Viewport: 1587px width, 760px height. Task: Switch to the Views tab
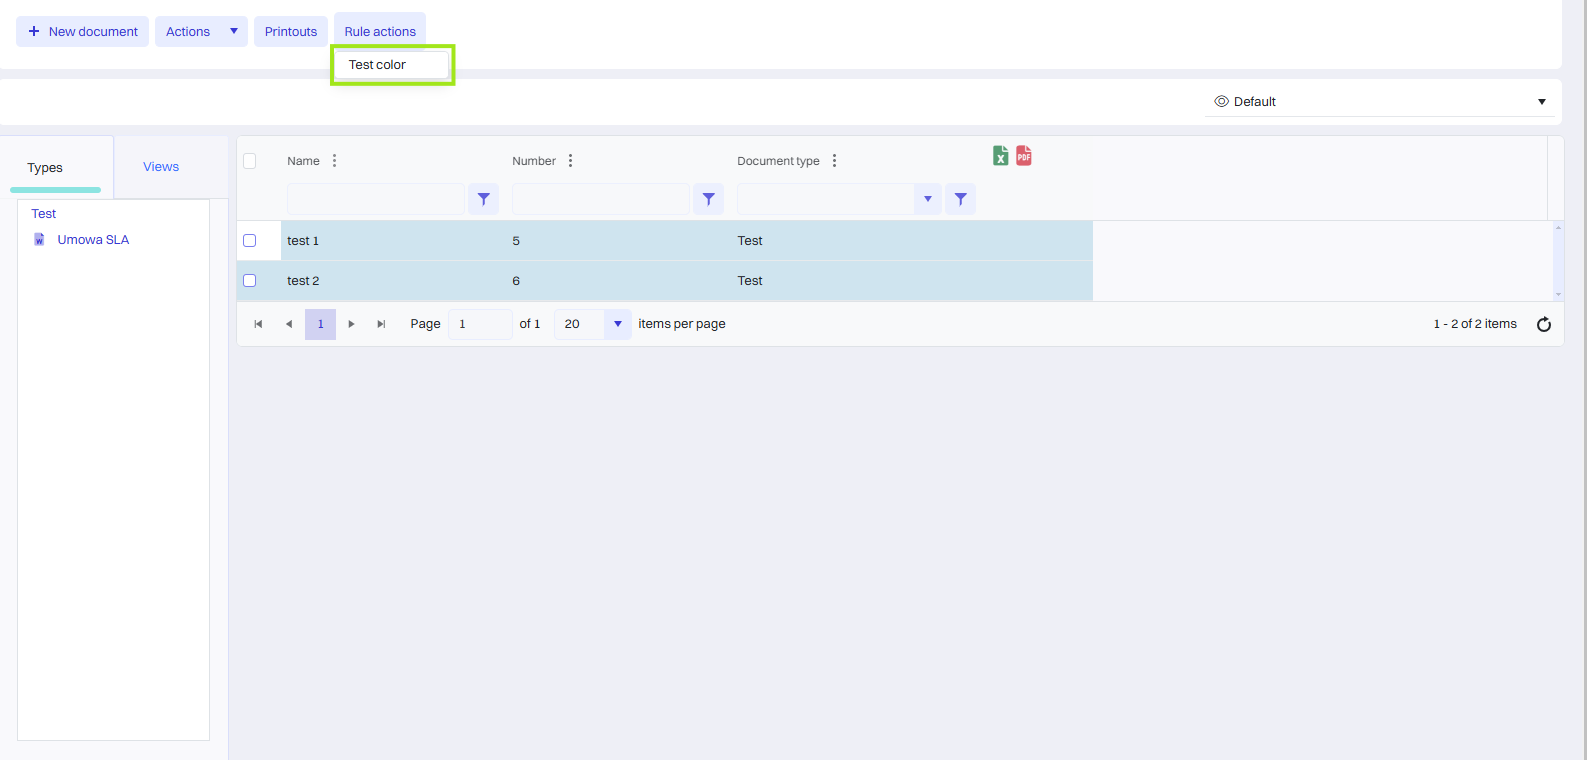click(x=161, y=167)
